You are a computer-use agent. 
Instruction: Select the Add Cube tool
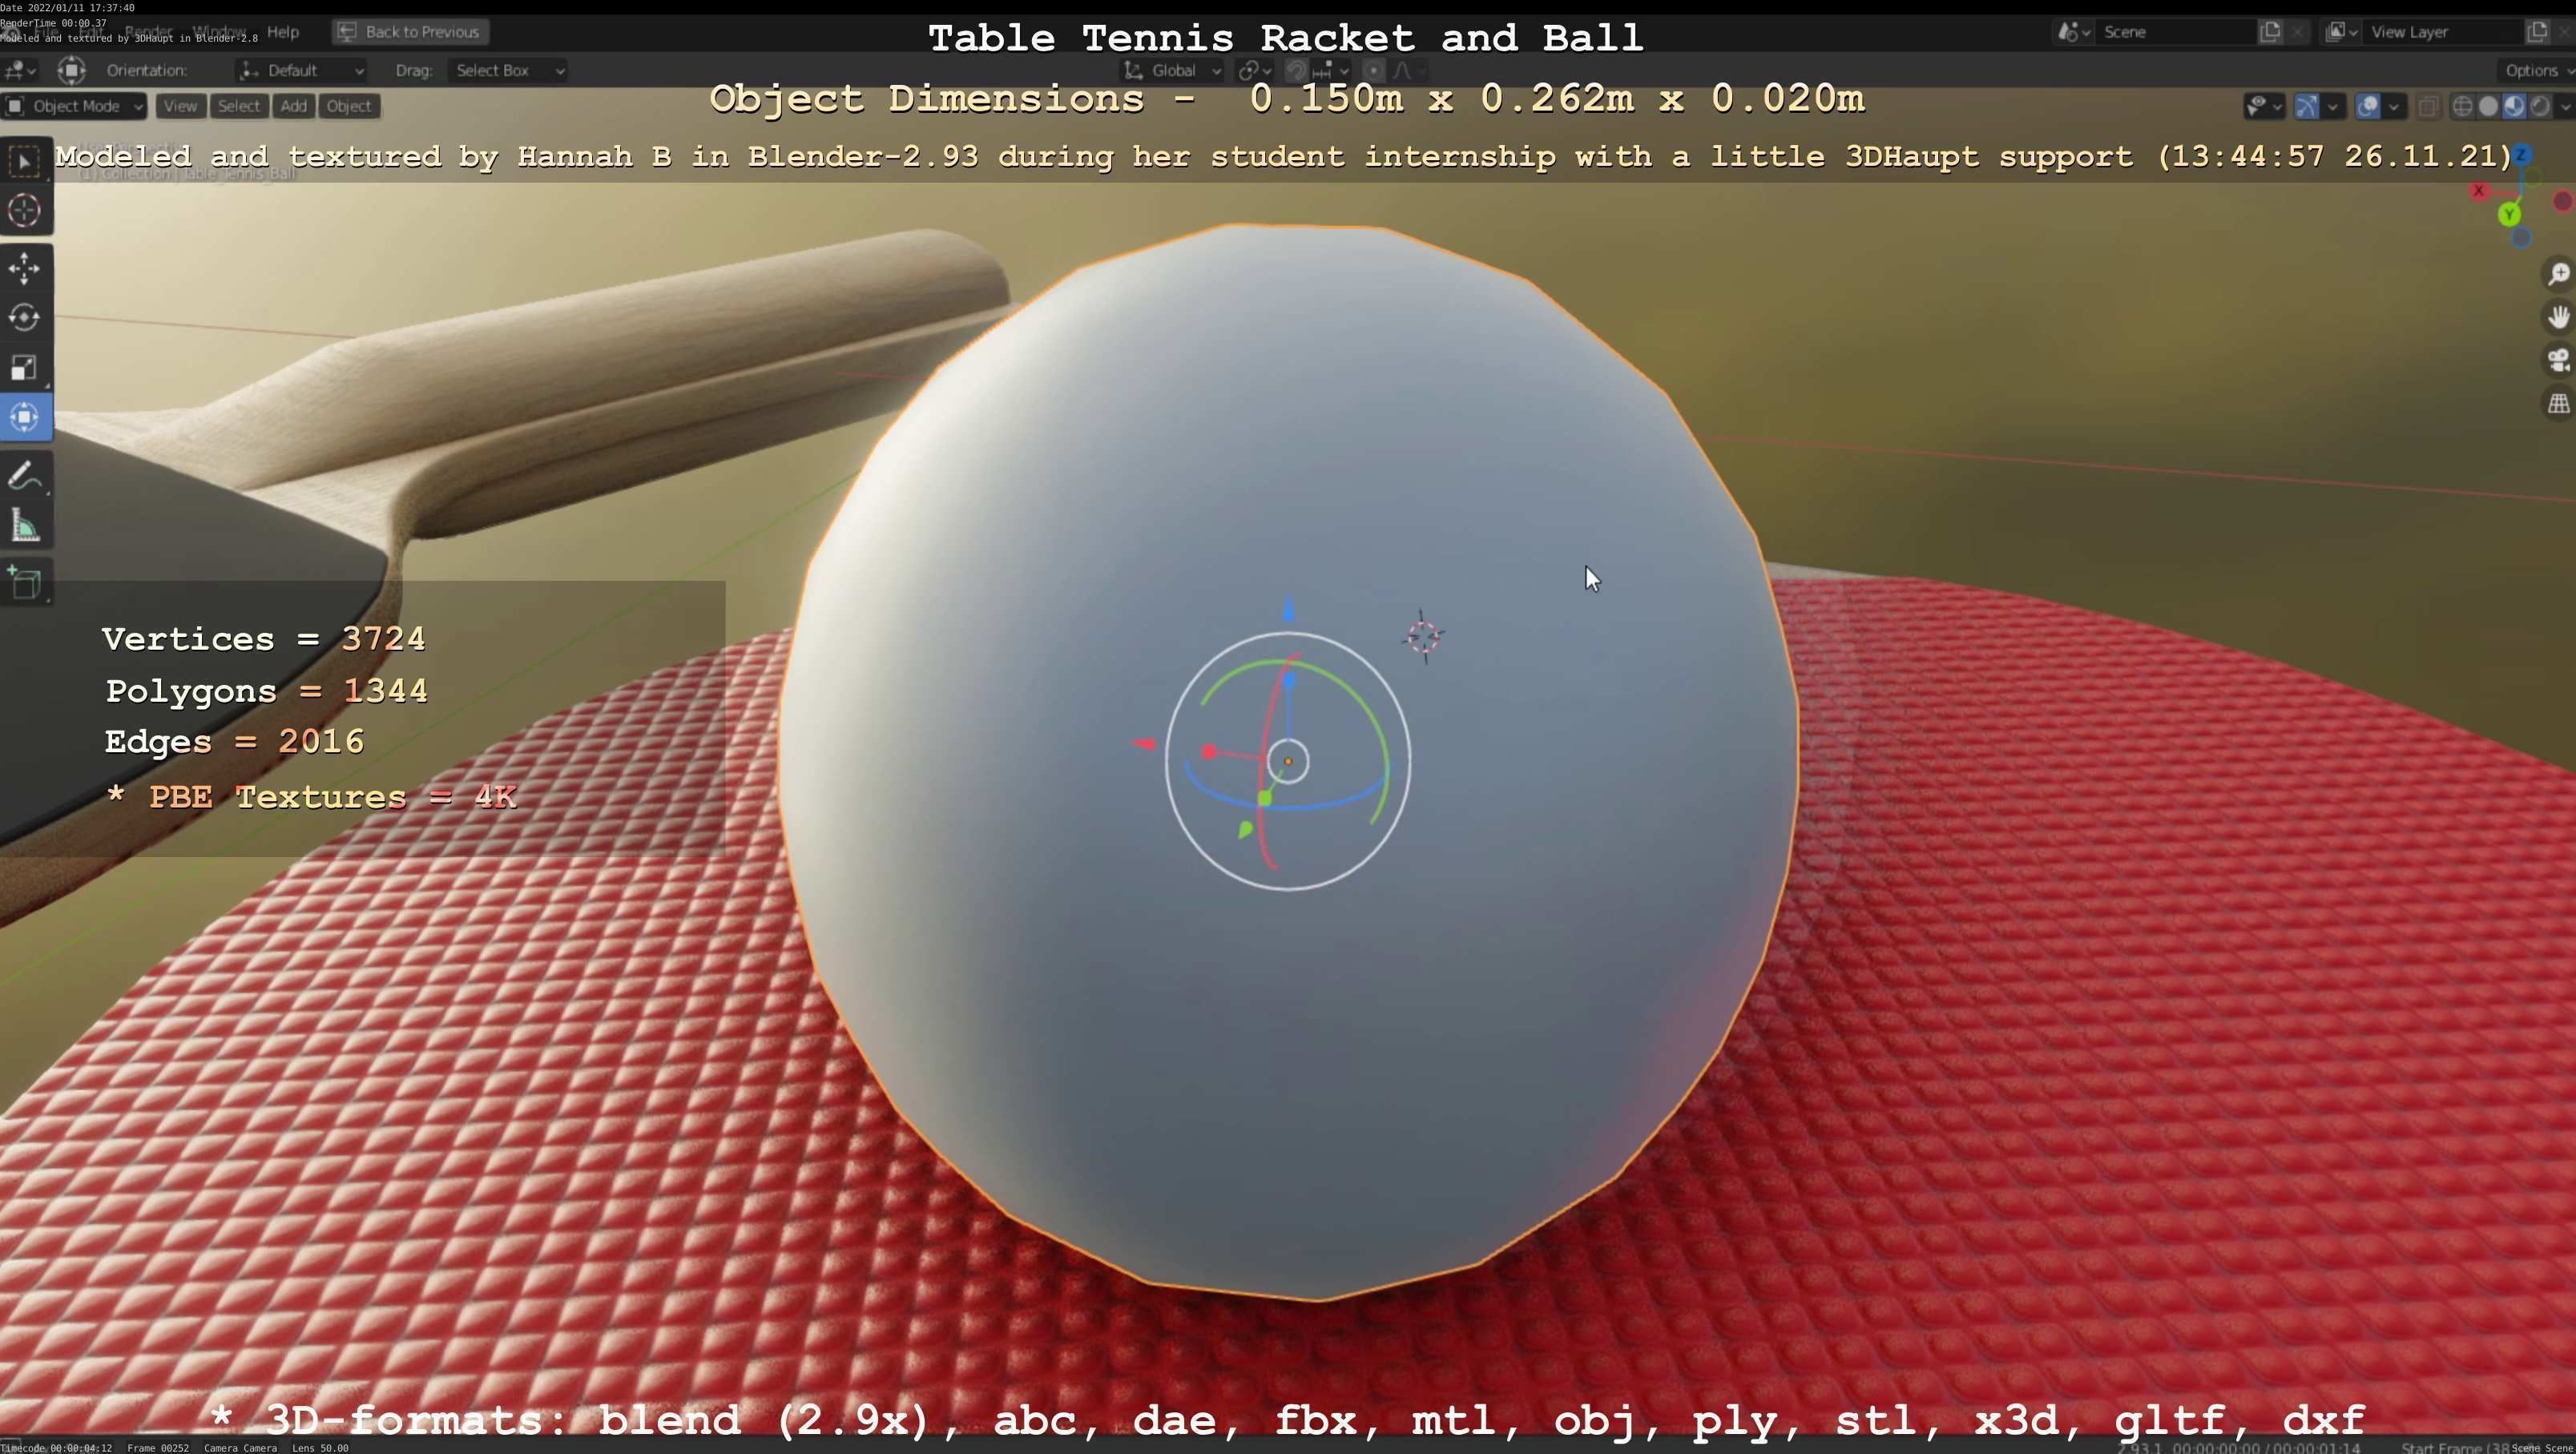(25, 583)
